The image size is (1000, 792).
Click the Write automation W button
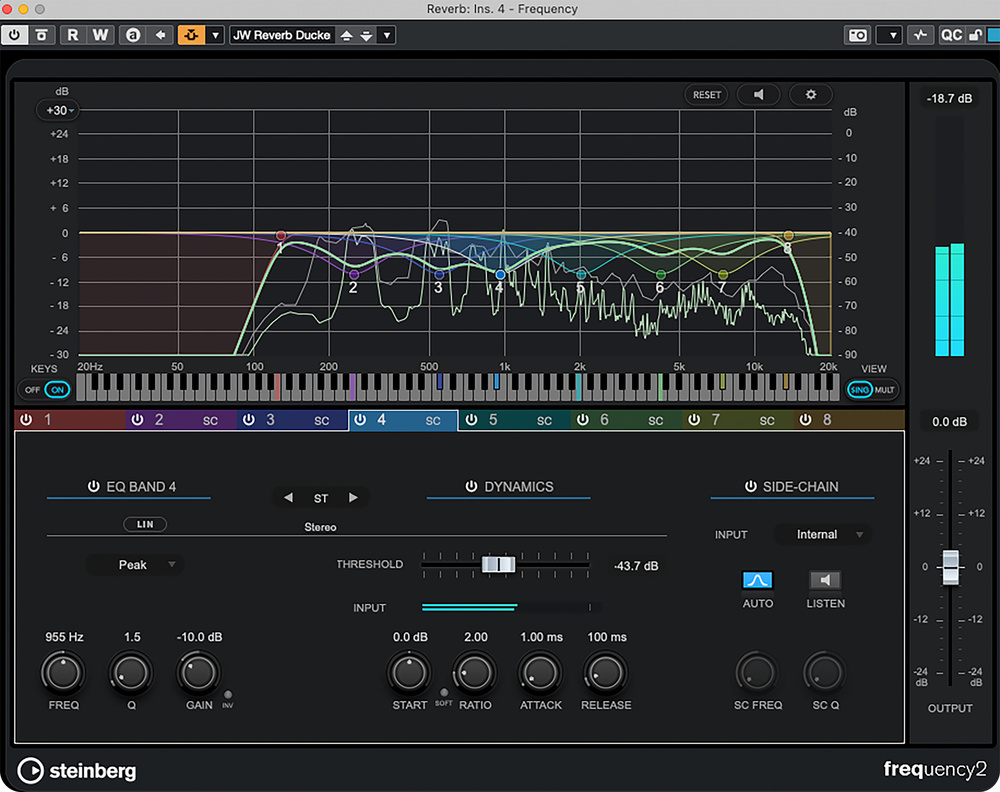pyautogui.click(x=100, y=35)
